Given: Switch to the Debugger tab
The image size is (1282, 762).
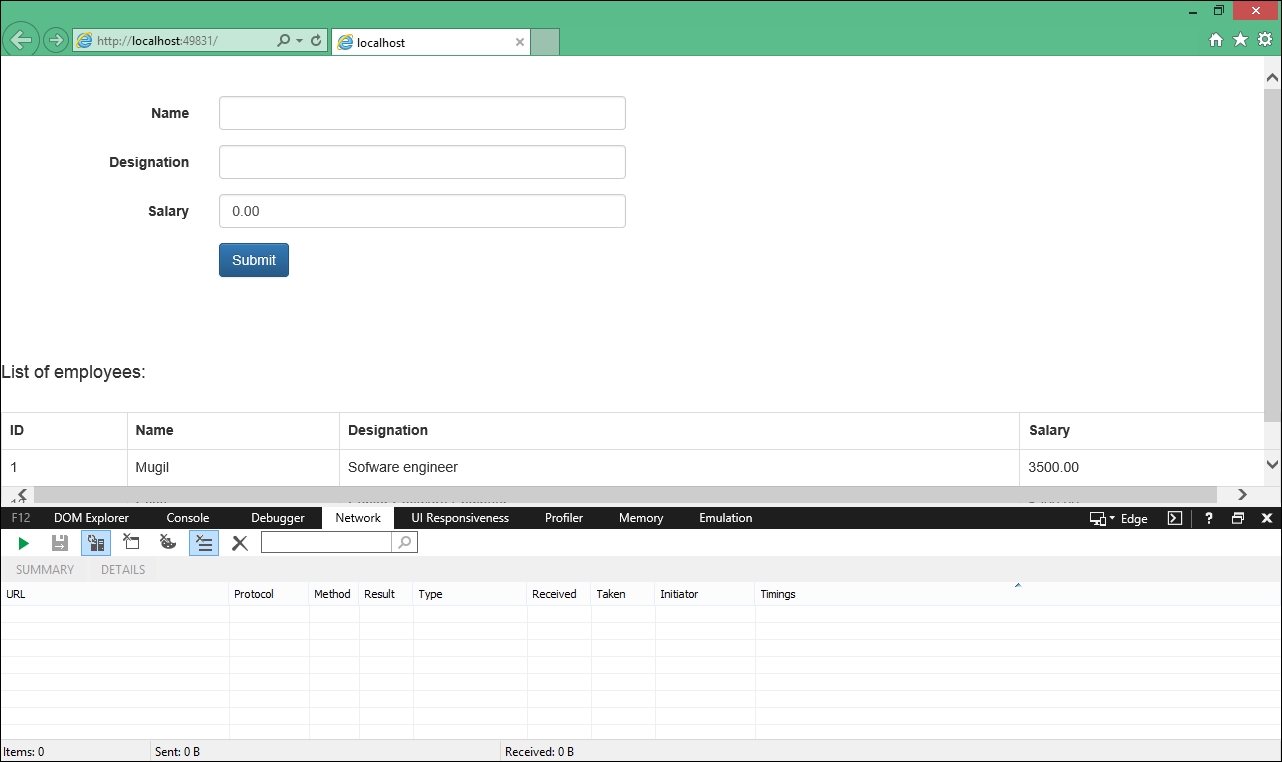Looking at the screenshot, I should pyautogui.click(x=278, y=518).
